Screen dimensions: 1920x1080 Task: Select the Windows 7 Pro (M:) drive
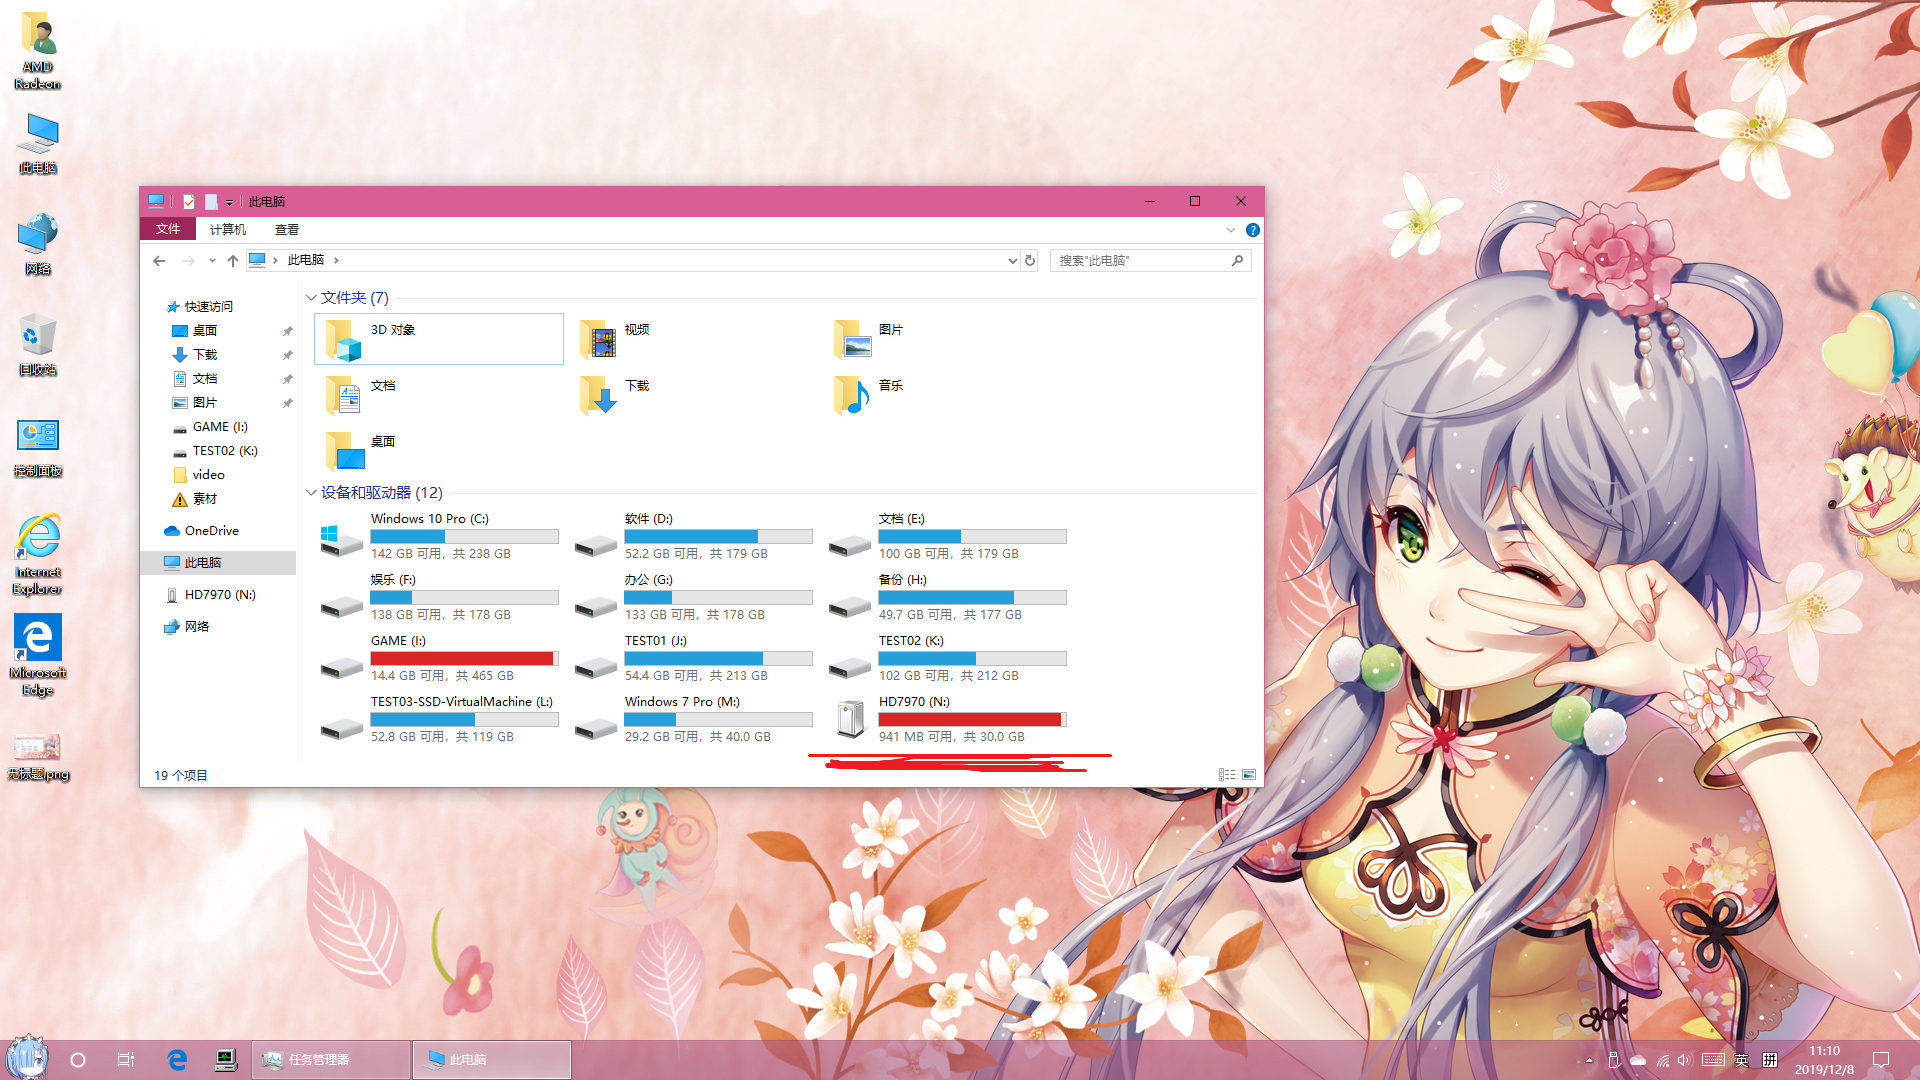coord(692,719)
